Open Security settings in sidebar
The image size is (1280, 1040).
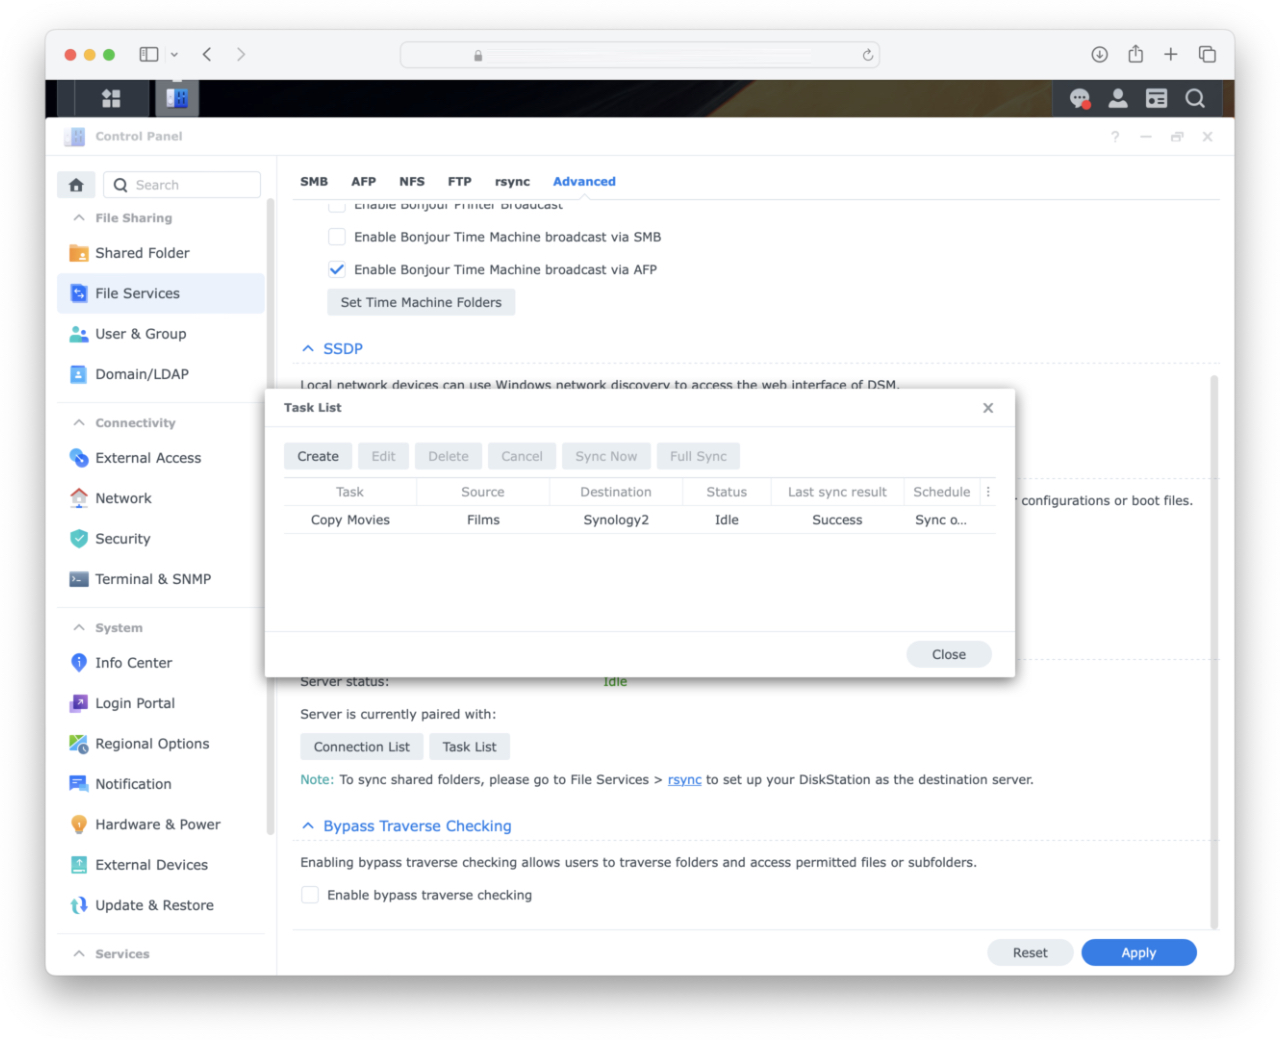pos(123,538)
